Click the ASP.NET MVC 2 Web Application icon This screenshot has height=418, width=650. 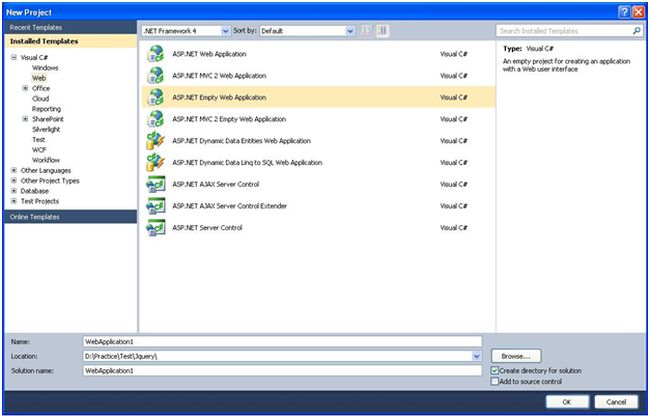[x=155, y=75]
